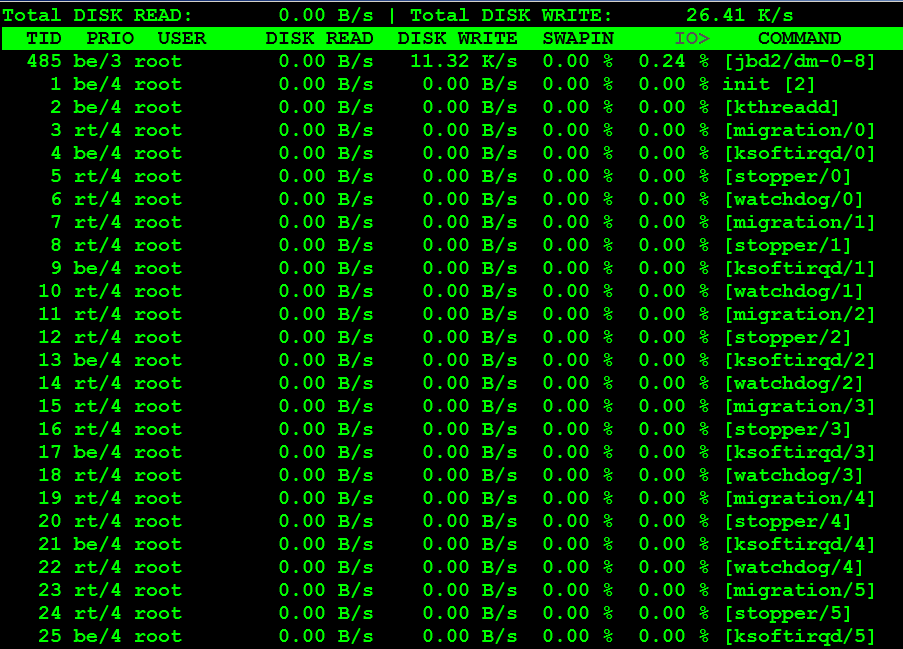The width and height of the screenshot is (903, 649).
Task: Click the be/3 priority value
Action: 97,61
